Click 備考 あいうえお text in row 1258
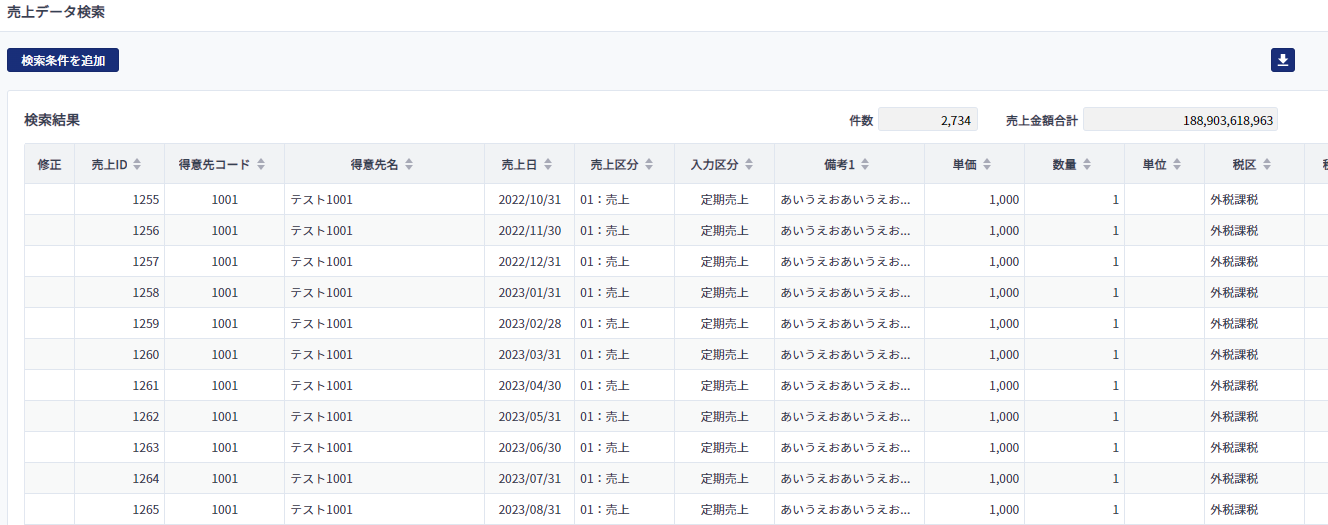1328x525 pixels. coord(846,293)
